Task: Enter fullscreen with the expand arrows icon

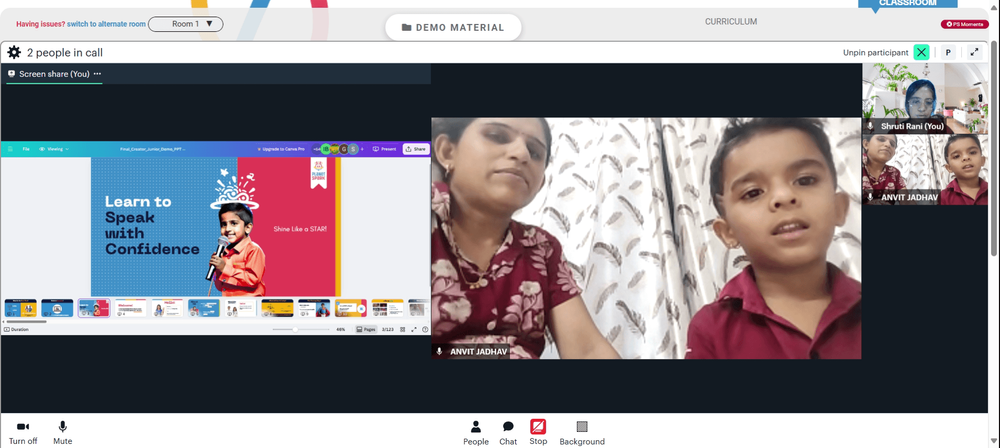Action: click(974, 52)
